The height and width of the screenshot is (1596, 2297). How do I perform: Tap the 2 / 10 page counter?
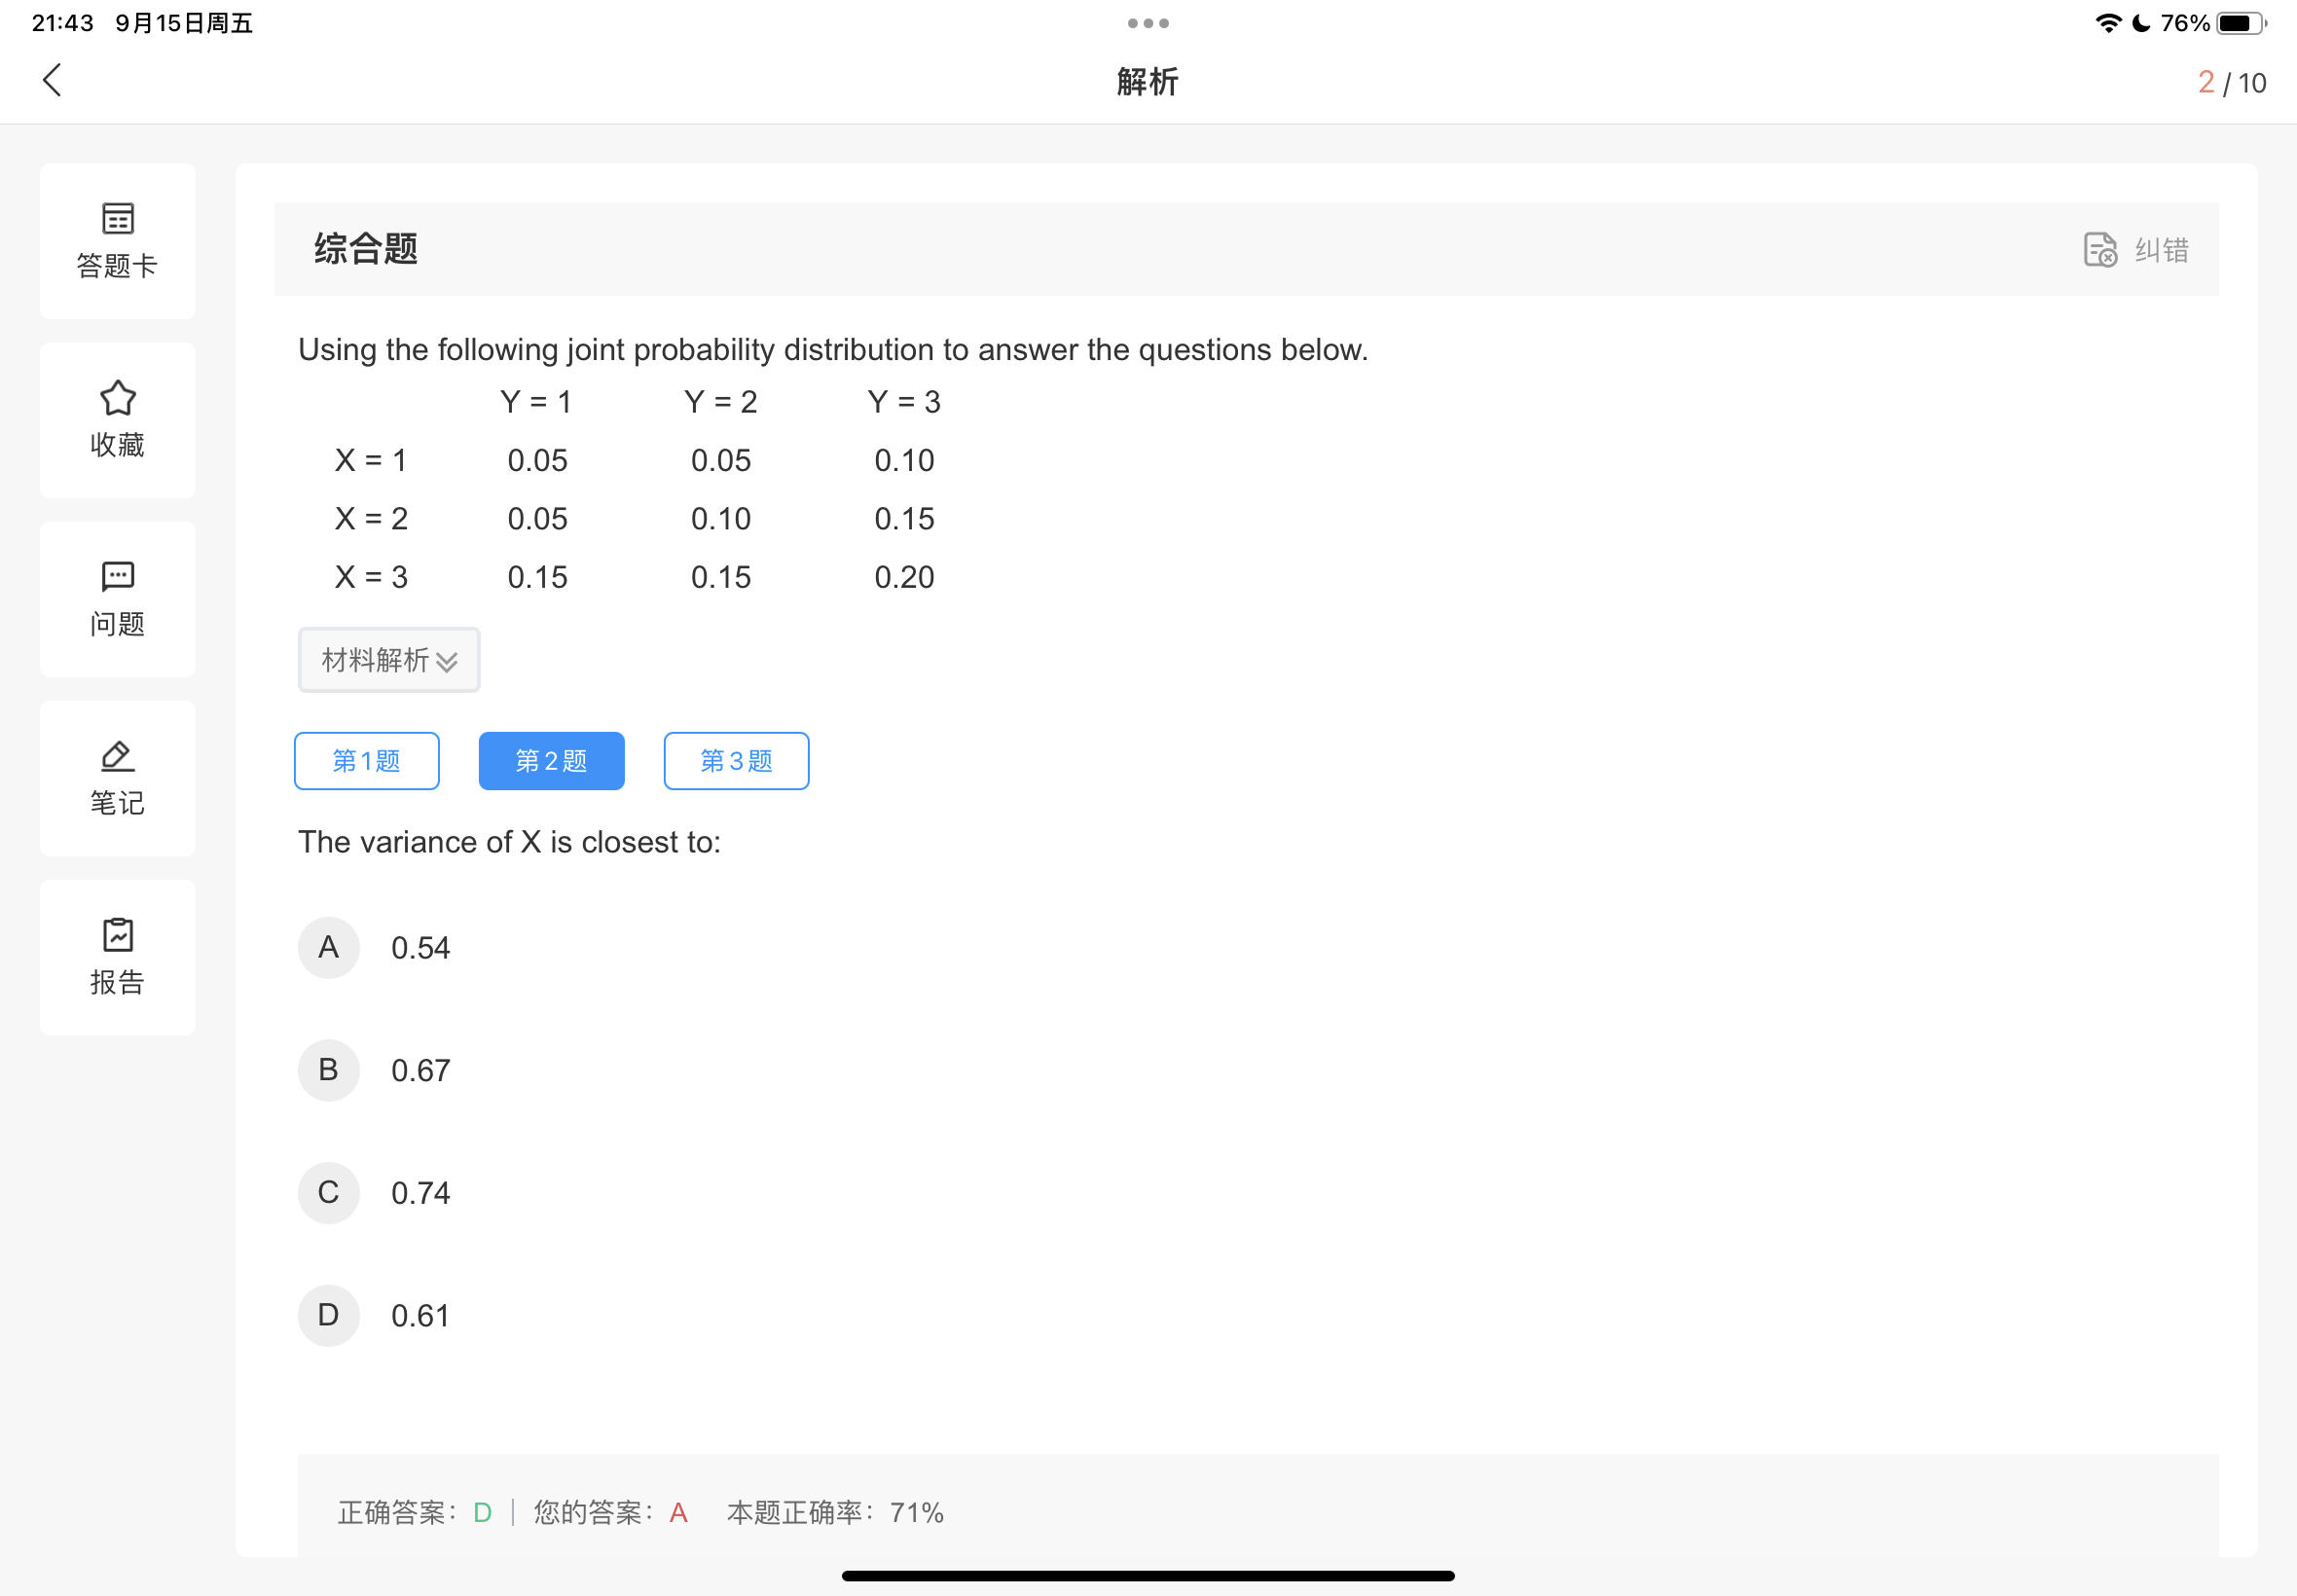2231,82
